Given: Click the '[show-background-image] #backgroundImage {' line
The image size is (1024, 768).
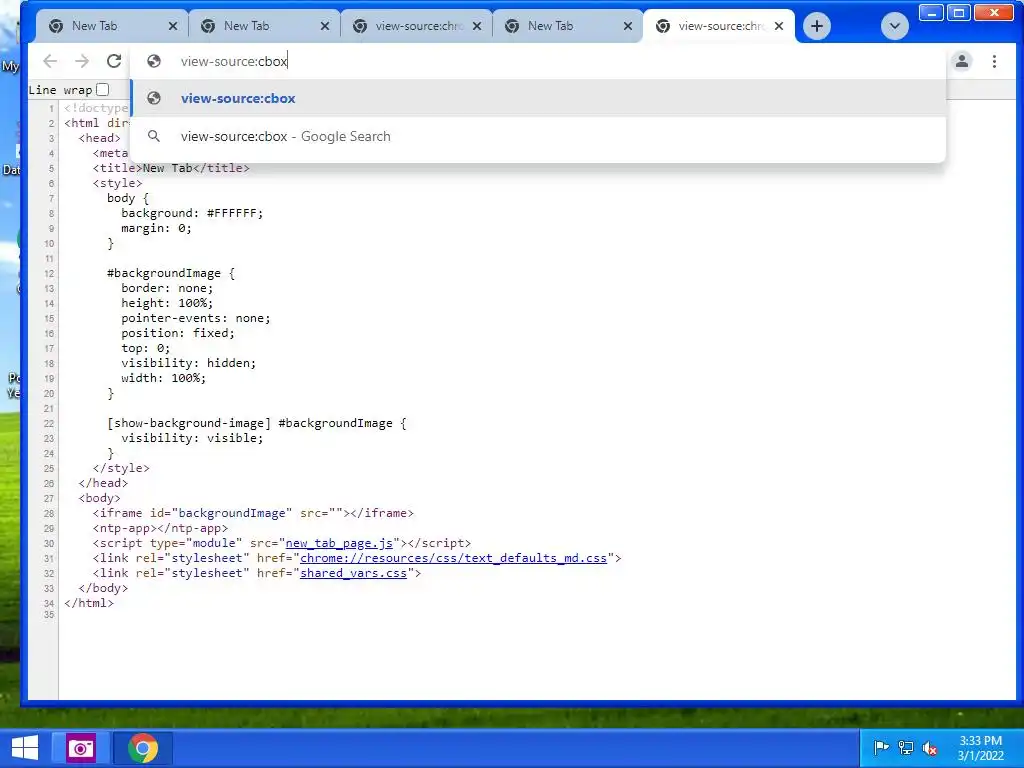Looking at the screenshot, I should pyautogui.click(x=257, y=423).
